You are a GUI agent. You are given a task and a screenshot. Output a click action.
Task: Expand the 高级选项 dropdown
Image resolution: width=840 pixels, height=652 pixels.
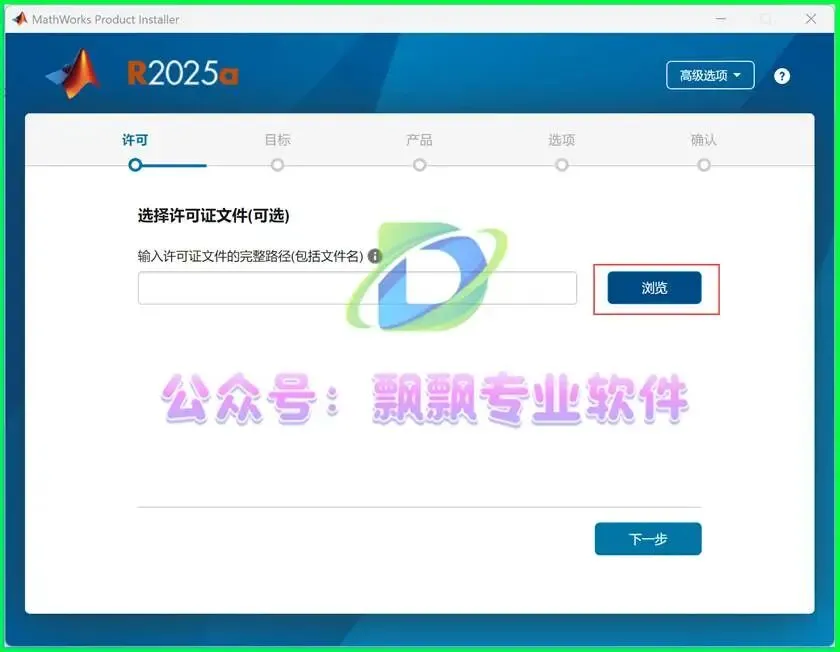(710, 76)
